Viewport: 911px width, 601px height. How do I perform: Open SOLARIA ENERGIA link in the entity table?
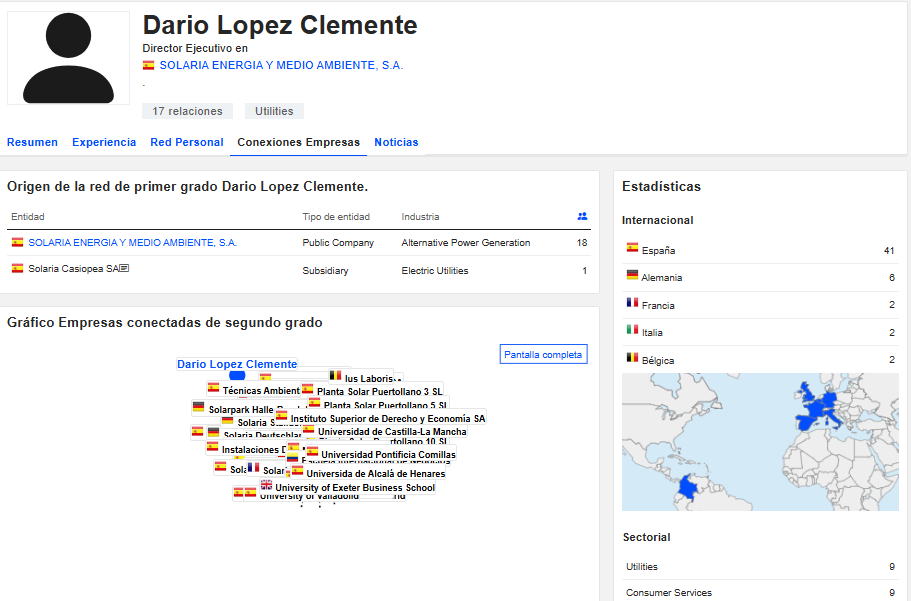132,242
